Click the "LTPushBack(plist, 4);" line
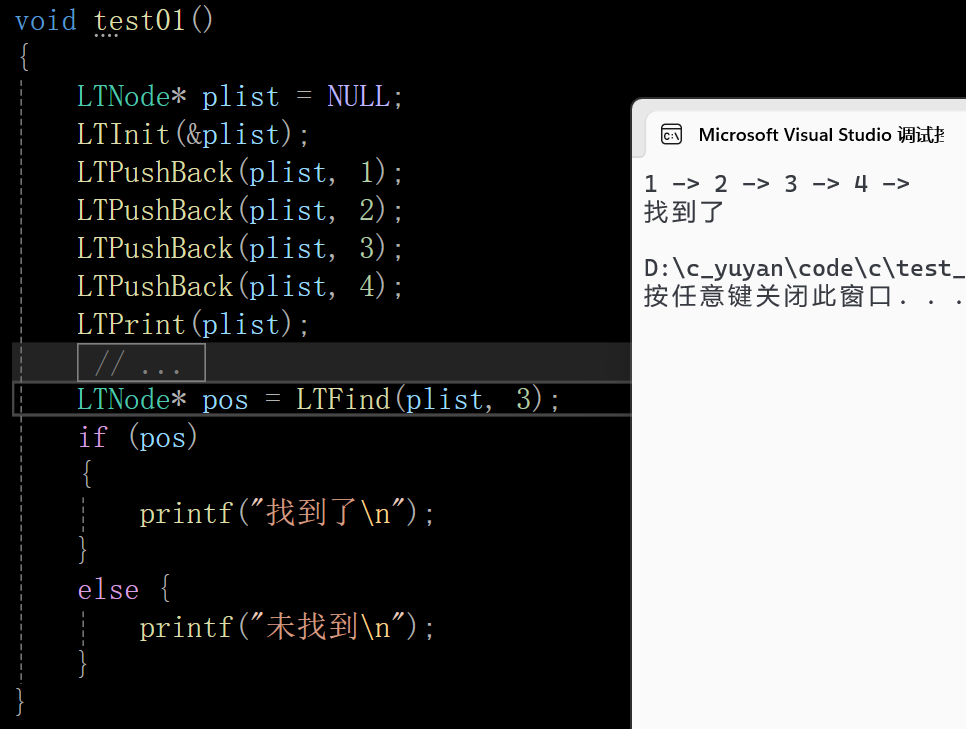The width and height of the screenshot is (966, 729). tap(240, 287)
